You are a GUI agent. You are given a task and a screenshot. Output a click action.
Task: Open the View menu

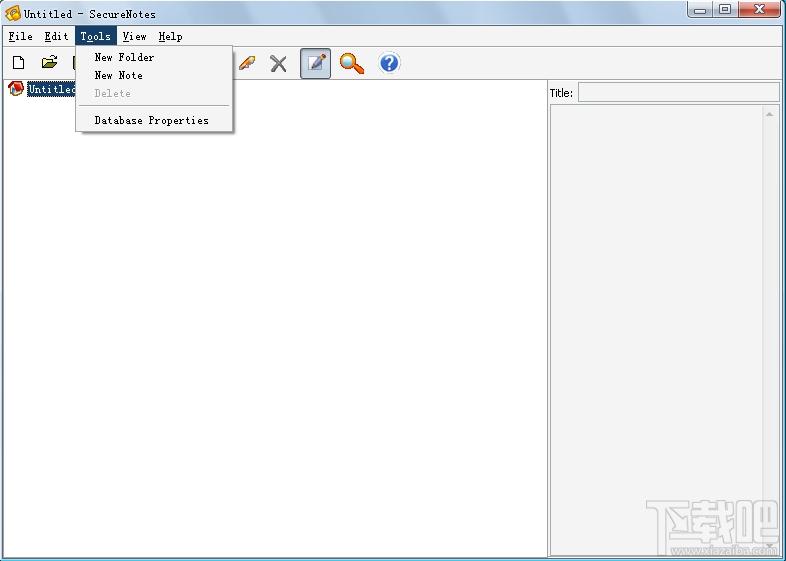134,37
